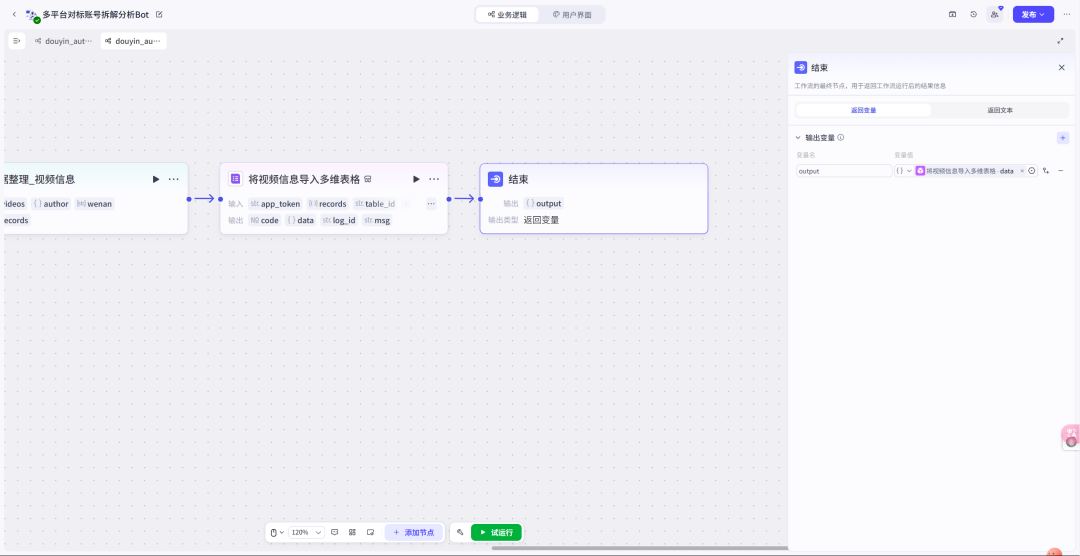Click the 结束 panel header icon
This screenshot has width=1080, height=556.
tap(801, 68)
